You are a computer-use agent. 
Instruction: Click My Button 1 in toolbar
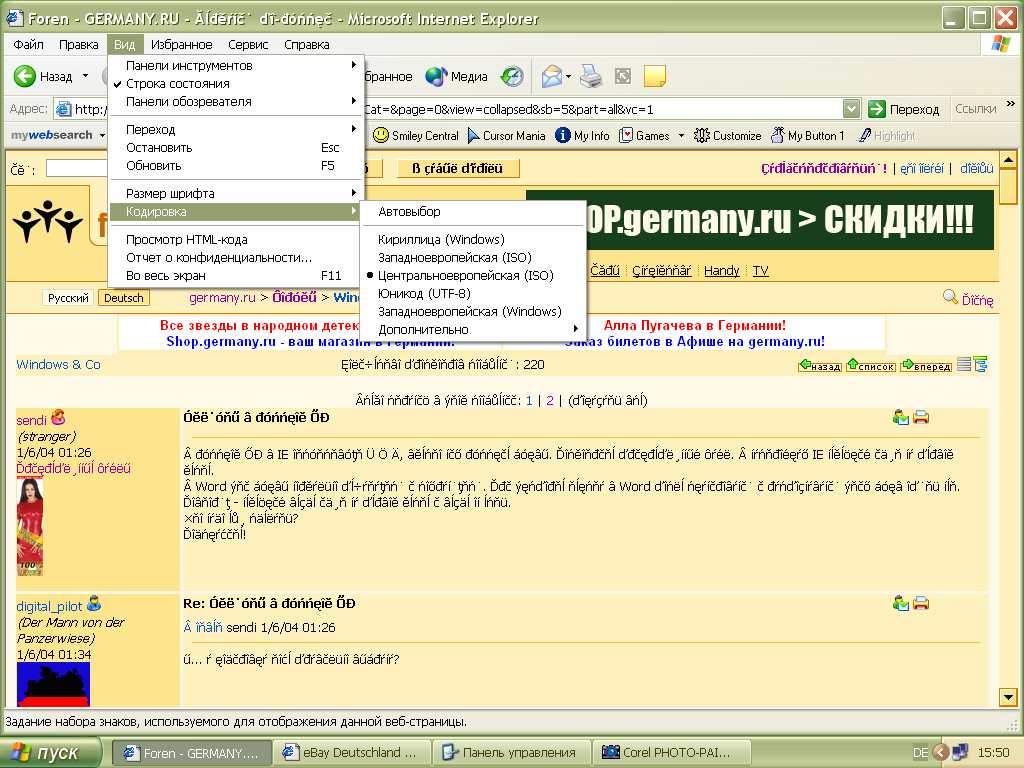pyautogui.click(x=808, y=135)
